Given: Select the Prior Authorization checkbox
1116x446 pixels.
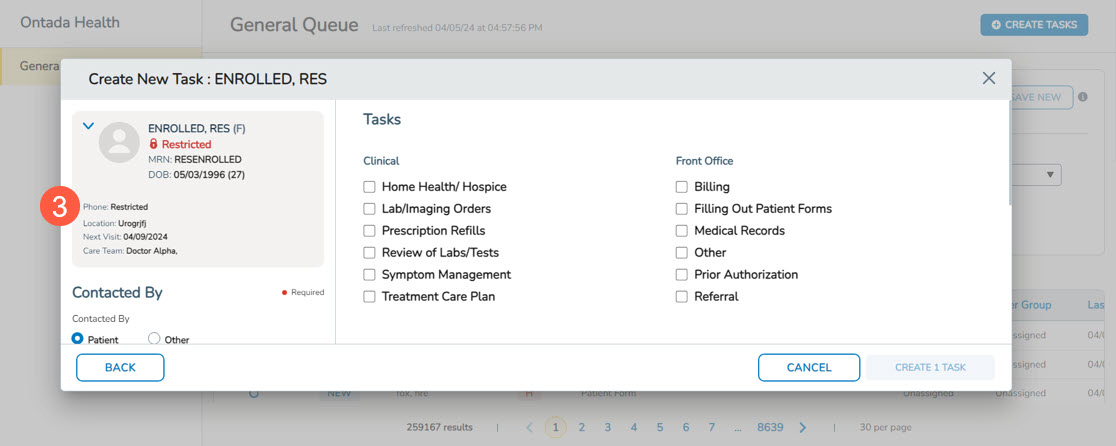Looking at the screenshot, I should coord(682,275).
